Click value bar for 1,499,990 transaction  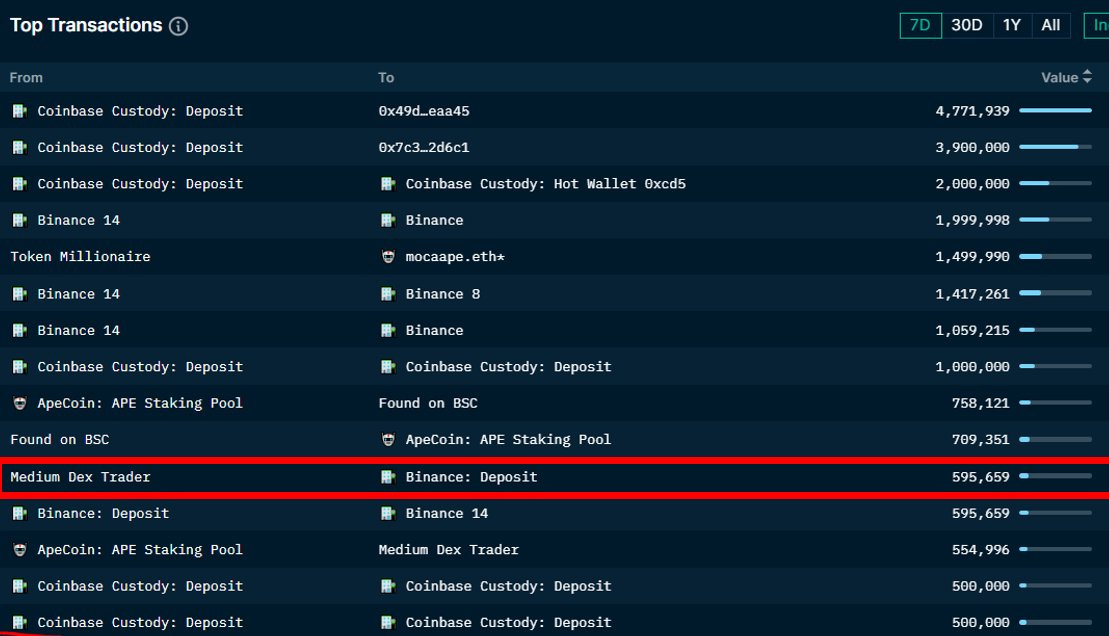click(1055, 256)
